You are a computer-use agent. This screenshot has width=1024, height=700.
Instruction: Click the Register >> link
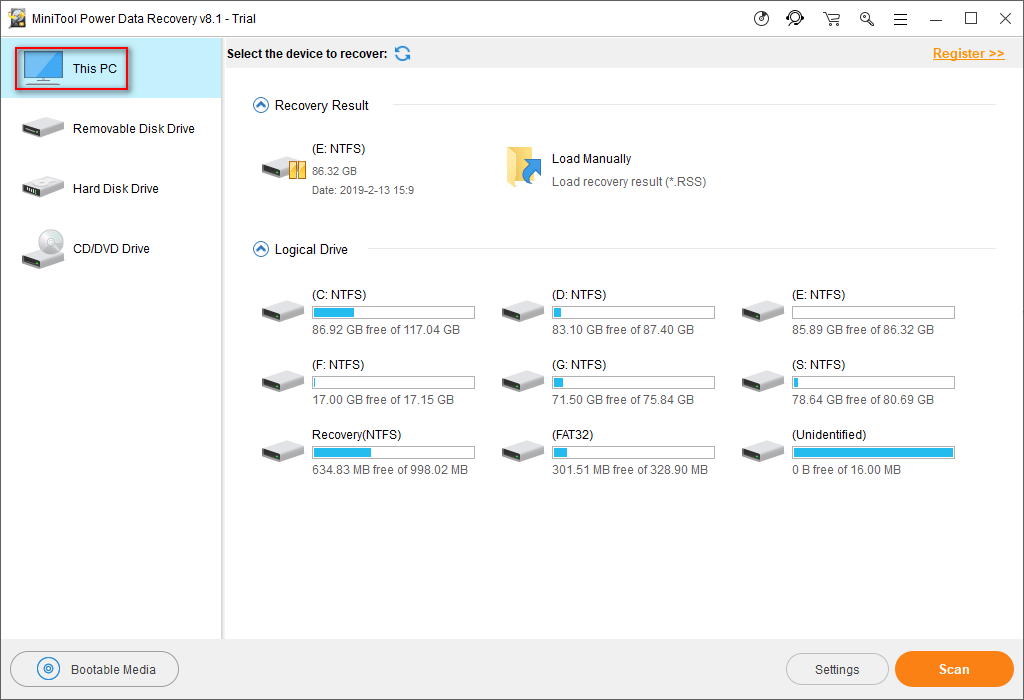968,53
